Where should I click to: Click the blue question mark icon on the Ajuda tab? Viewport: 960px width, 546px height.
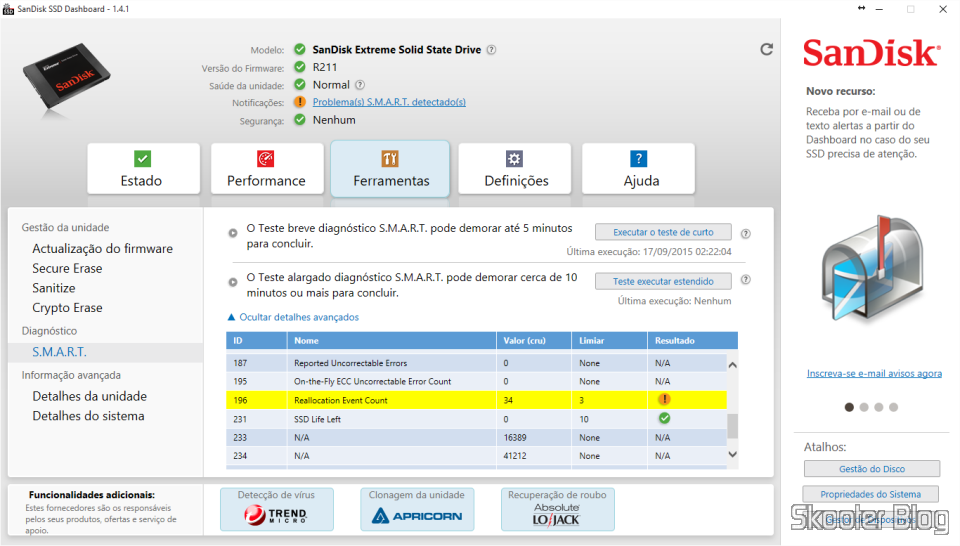point(639,159)
